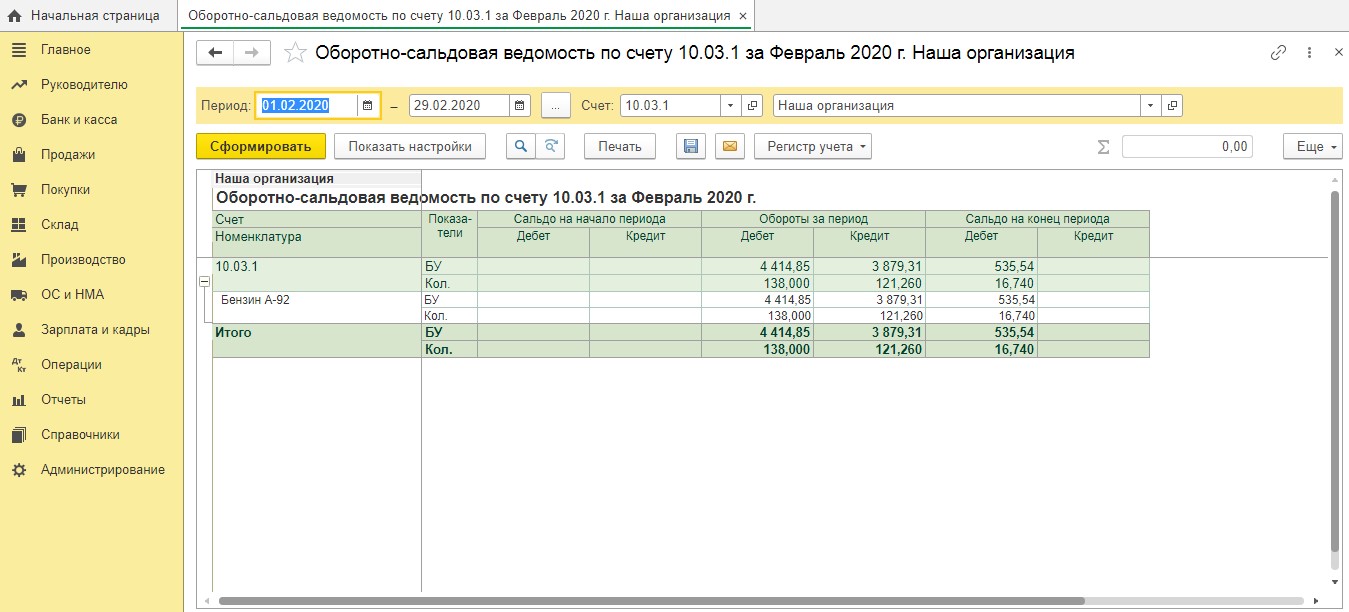Open calendar for start date

(368, 105)
